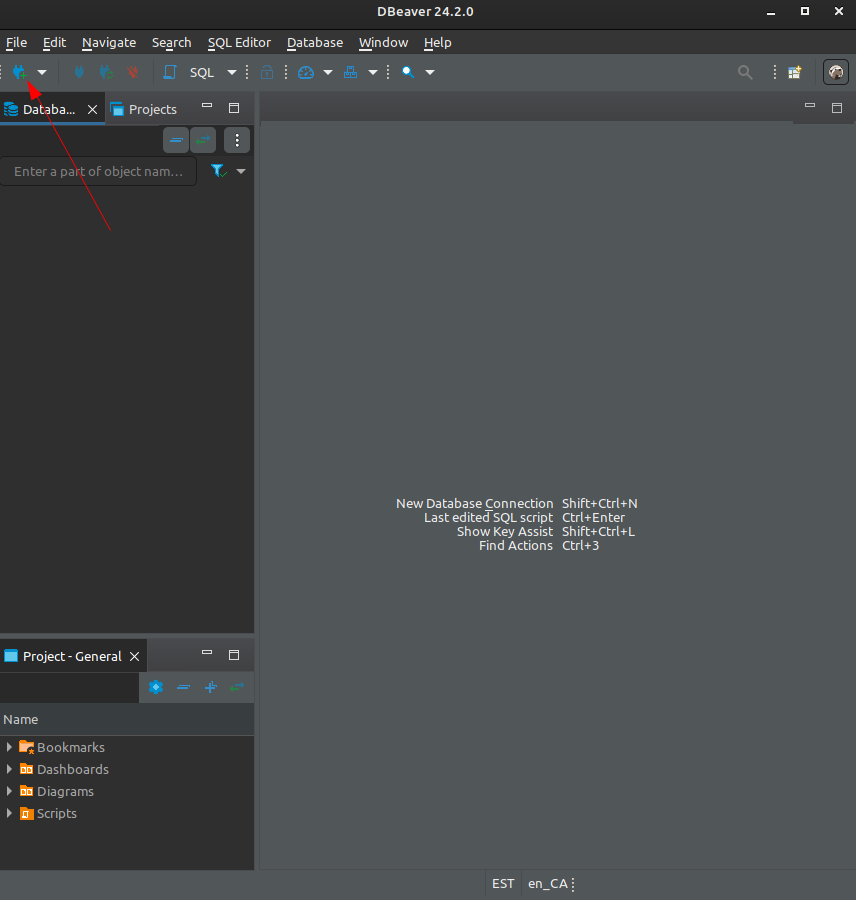Expand the Diagrams folder
The image size is (856, 900).
[x=9, y=791]
